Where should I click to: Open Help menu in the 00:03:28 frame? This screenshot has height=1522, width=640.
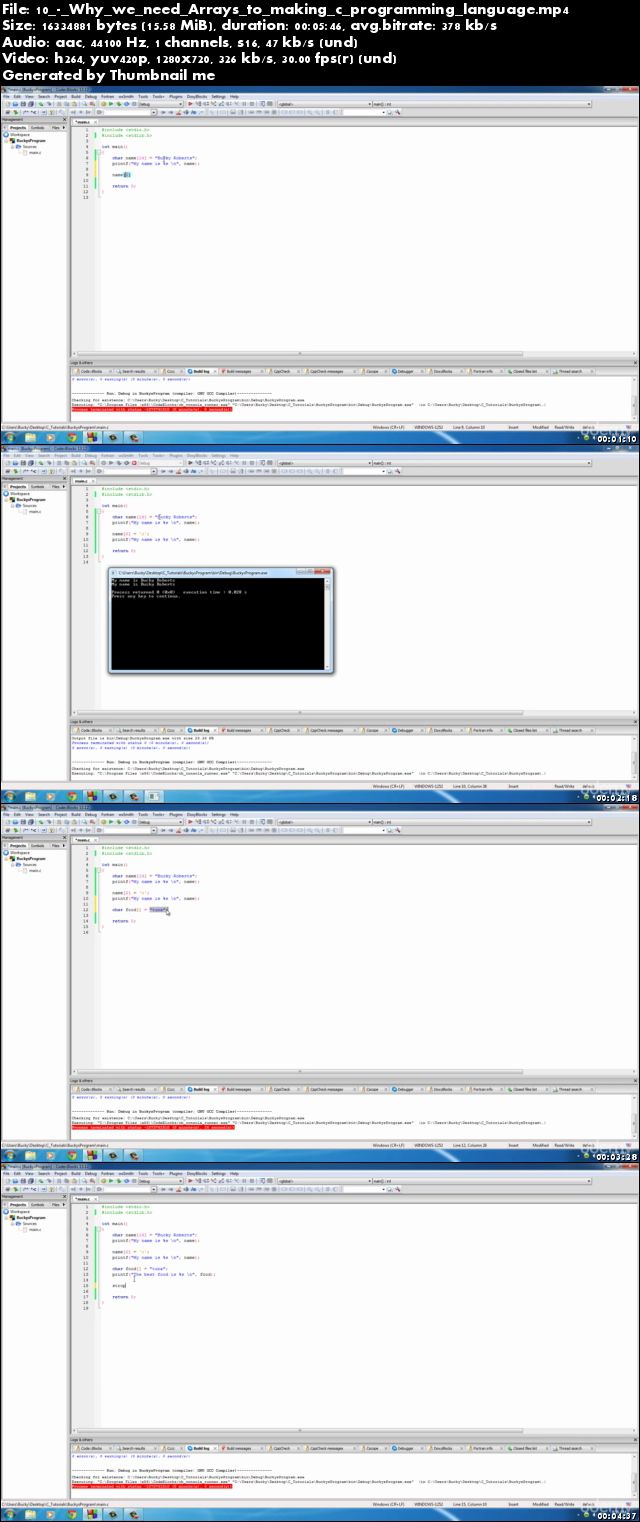[x=234, y=814]
